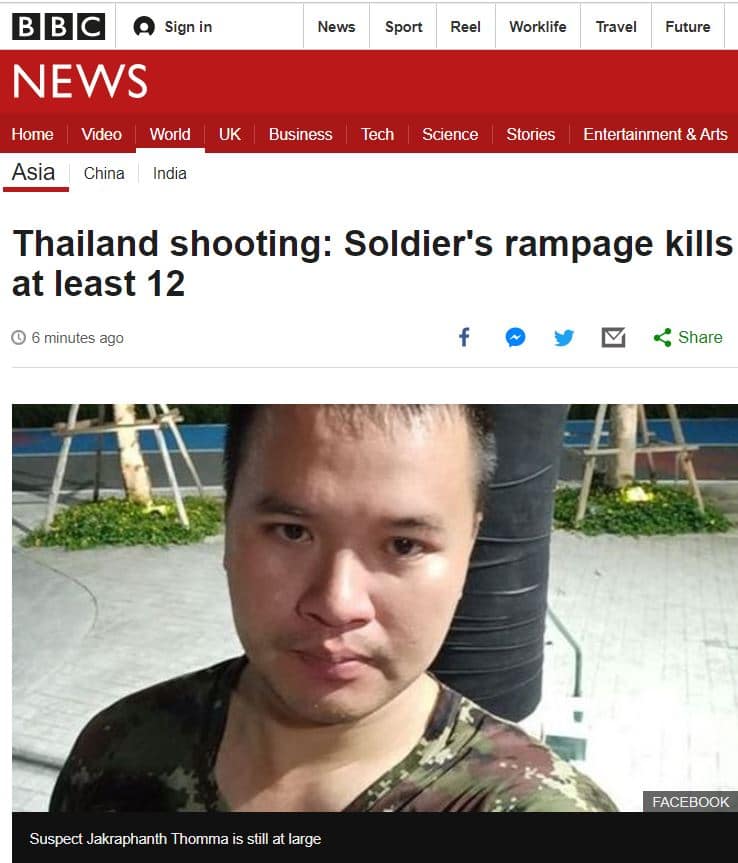Open the green Share button

(688, 337)
